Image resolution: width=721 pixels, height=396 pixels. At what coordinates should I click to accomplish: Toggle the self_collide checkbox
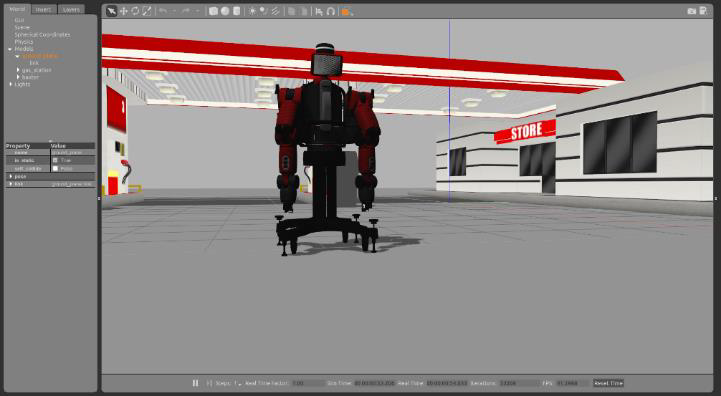pos(55,168)
